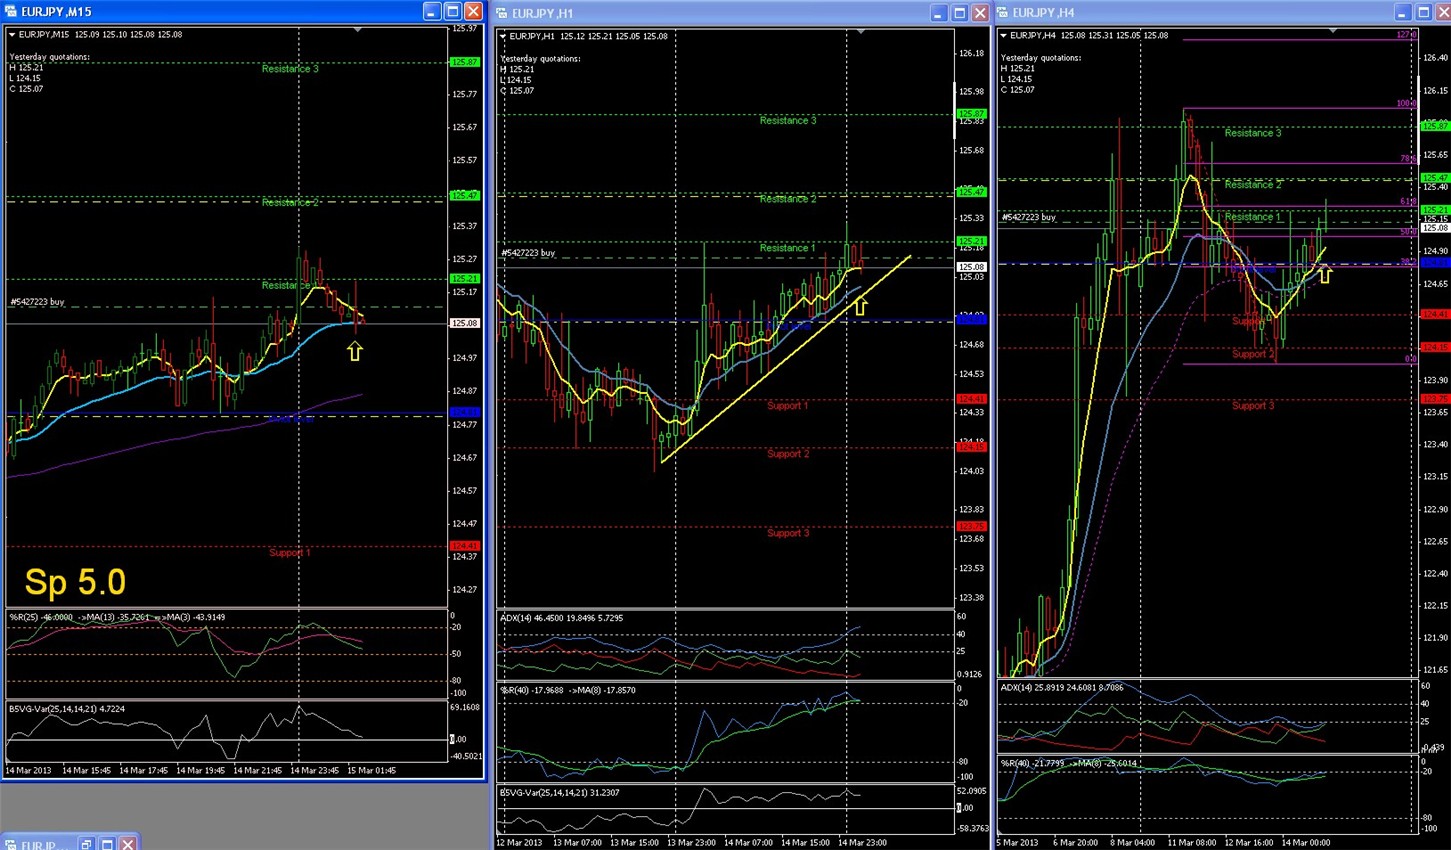The width and height of the screenshot is (1451, 850).
Task: Click the 100.0 Fibonacci level label on the H4 chart
Action: (x=1407, y=103)
